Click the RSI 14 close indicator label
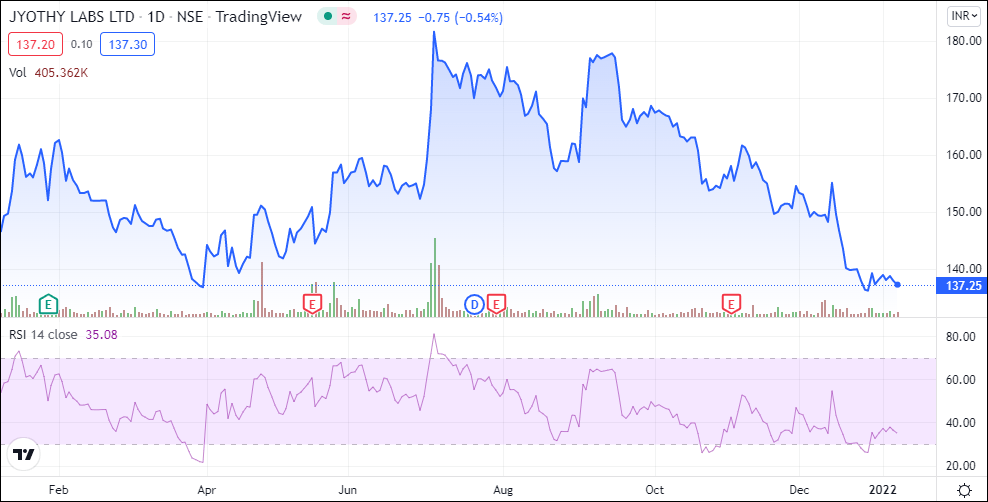The image size is (988, 502). [43, 334]
